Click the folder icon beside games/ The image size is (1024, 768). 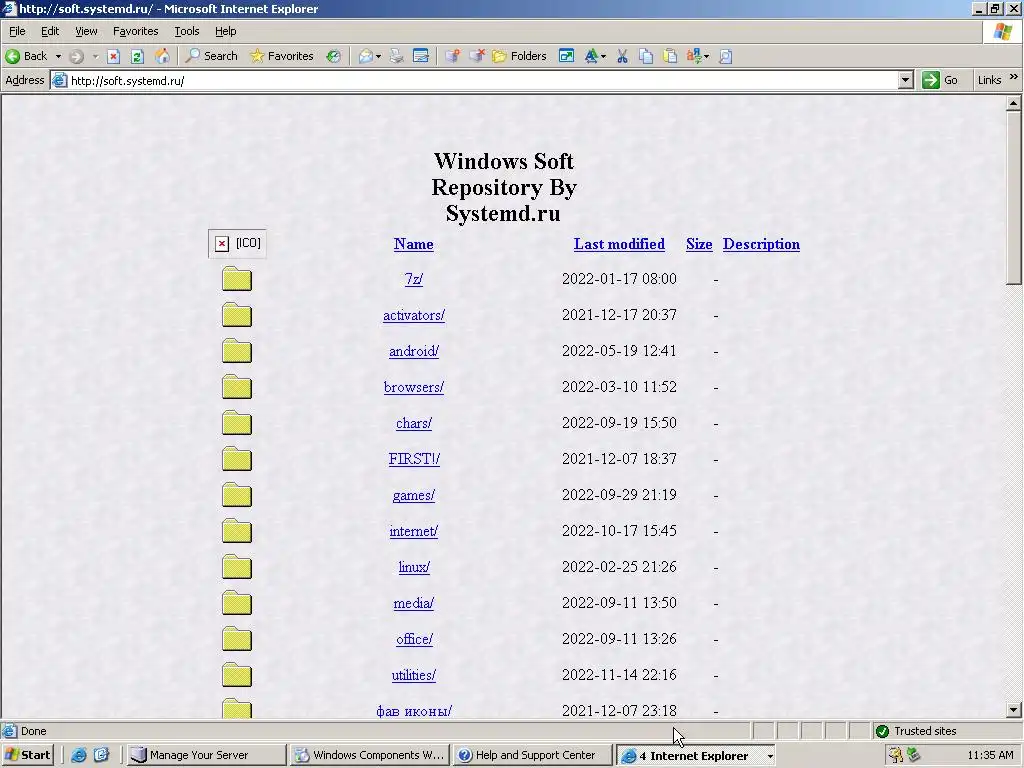(236, 495)
